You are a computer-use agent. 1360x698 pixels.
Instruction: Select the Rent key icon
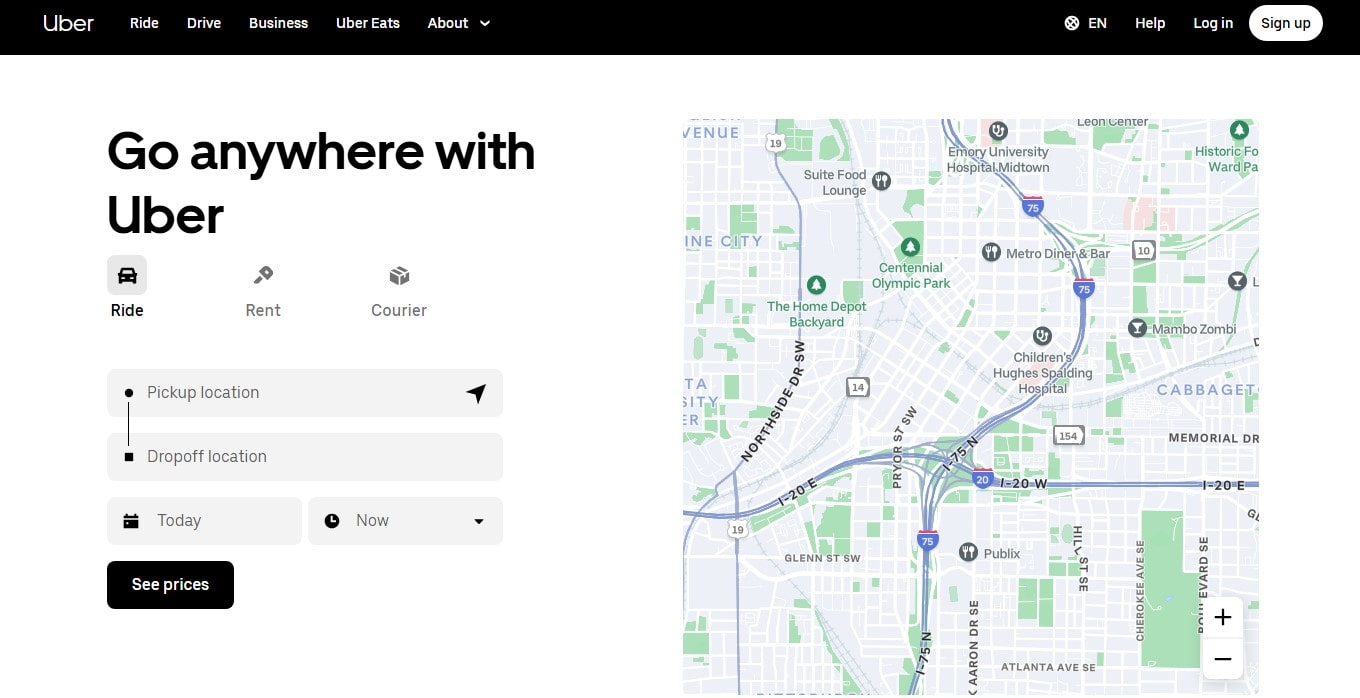[x=263, y=275]
